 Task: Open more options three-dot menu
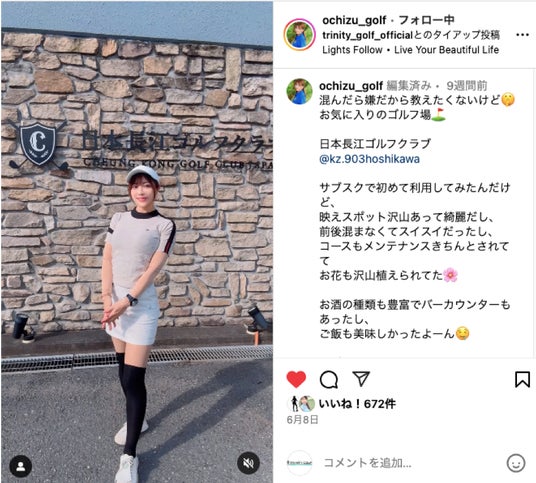[522, 35]
